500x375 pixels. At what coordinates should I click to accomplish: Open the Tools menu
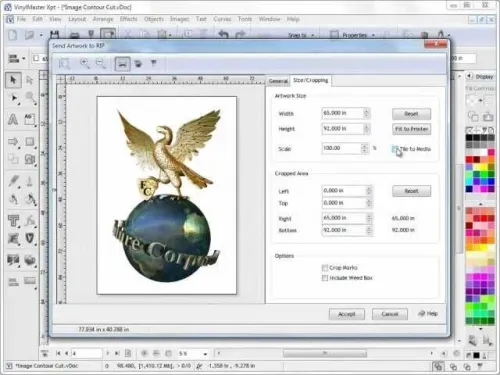point(245,19)
